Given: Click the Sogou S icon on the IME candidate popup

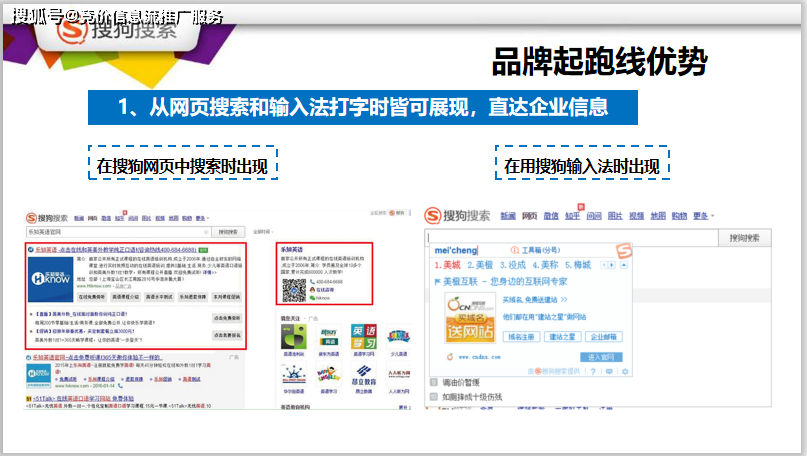Looking at the screenshot, I should [624, 251].
